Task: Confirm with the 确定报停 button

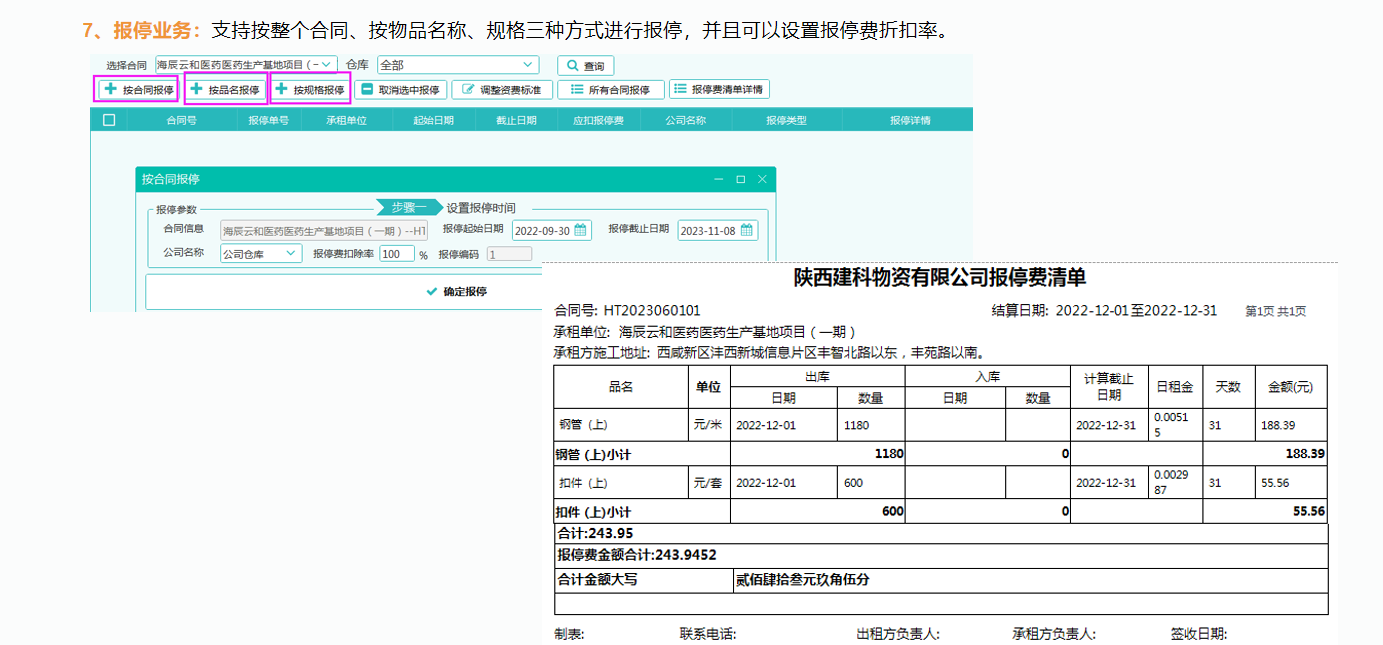Action: click(x=456, y=292)
